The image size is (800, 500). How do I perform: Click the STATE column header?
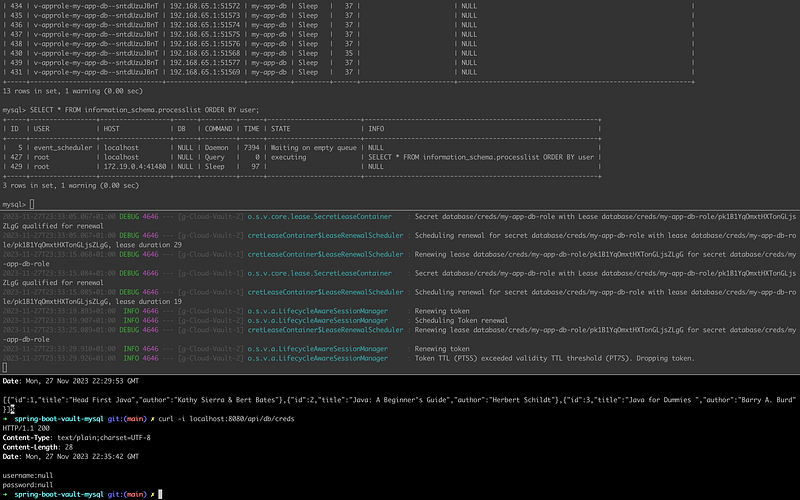pyautogui.click(x=281, y=129)
